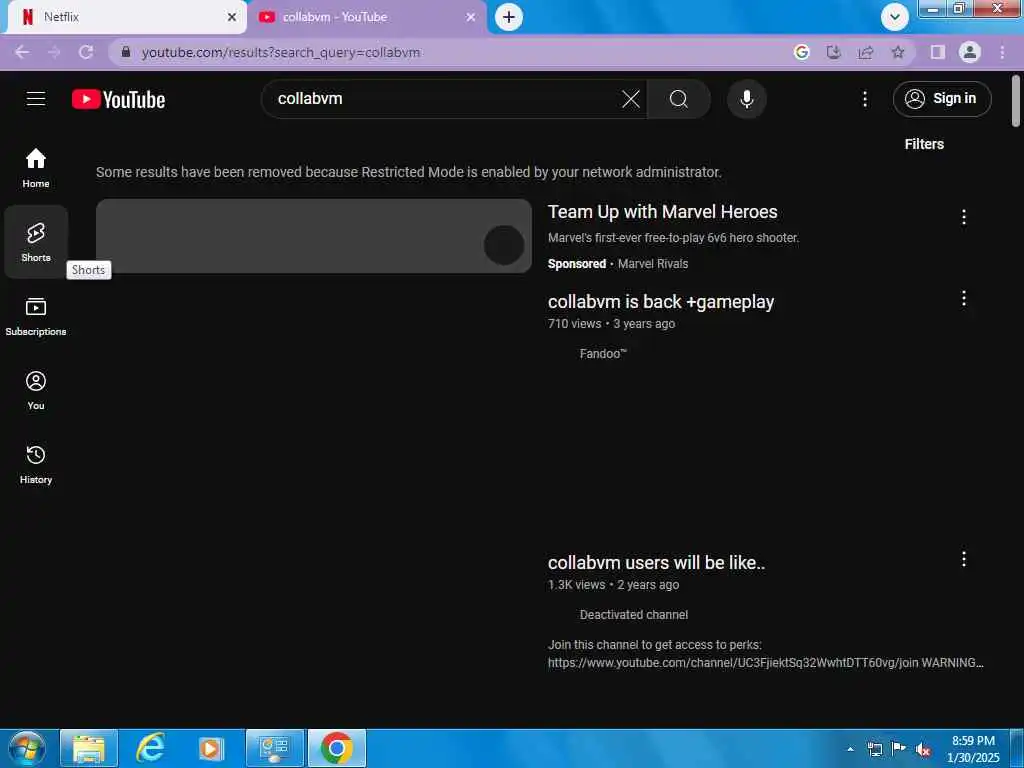The height and width of the screenshot is (768, 1024).
Task: Click the sponsored ad thumbnail placeholder
Action: 313,236
